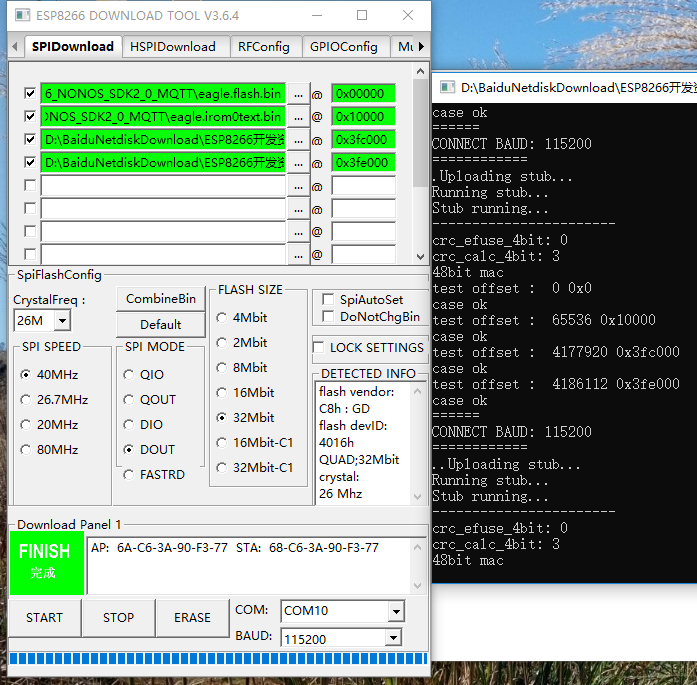Viewport: 697px width, 685px height.
Task: Open the COM port dropdown showing COM10
Action: coord(396,611)
